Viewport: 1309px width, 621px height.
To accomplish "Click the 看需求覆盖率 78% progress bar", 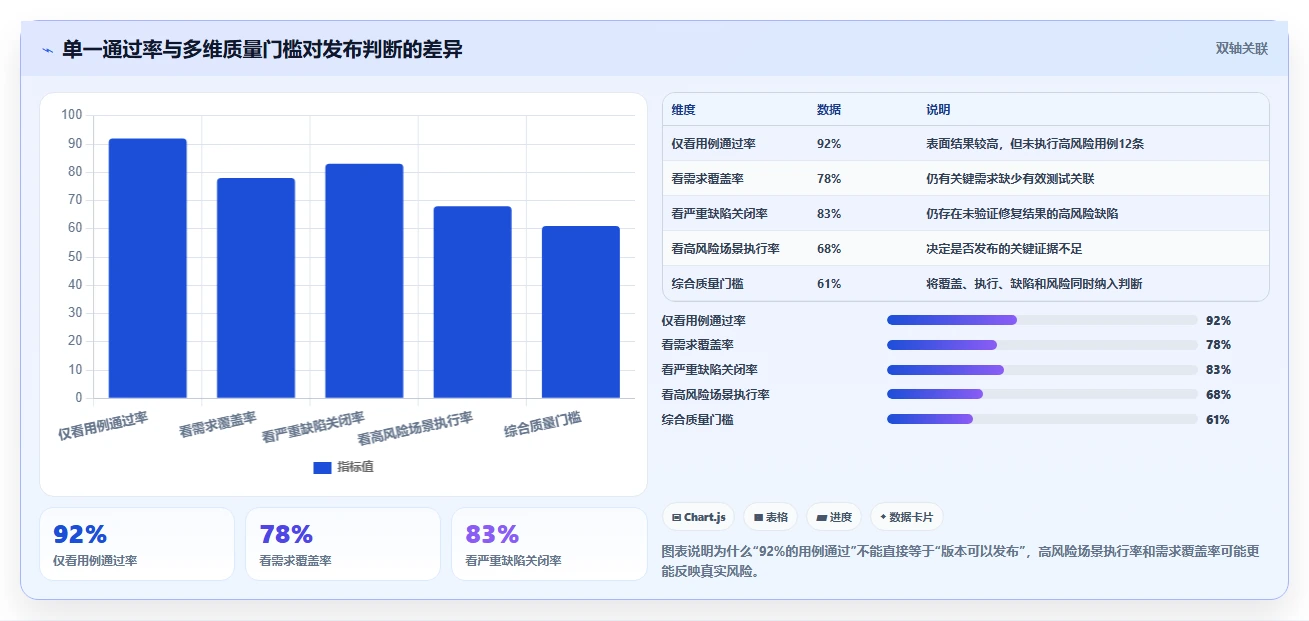I will click(1042, 345).
